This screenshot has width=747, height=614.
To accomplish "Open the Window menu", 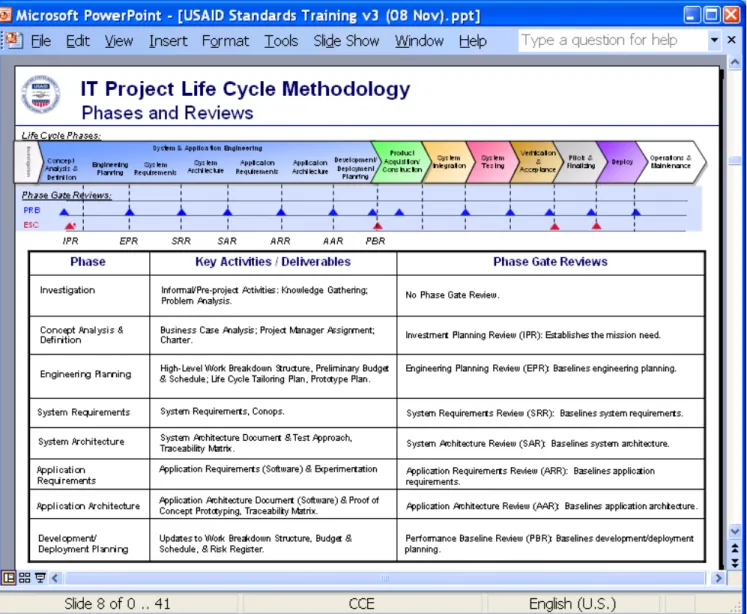I will pos(419,41).
